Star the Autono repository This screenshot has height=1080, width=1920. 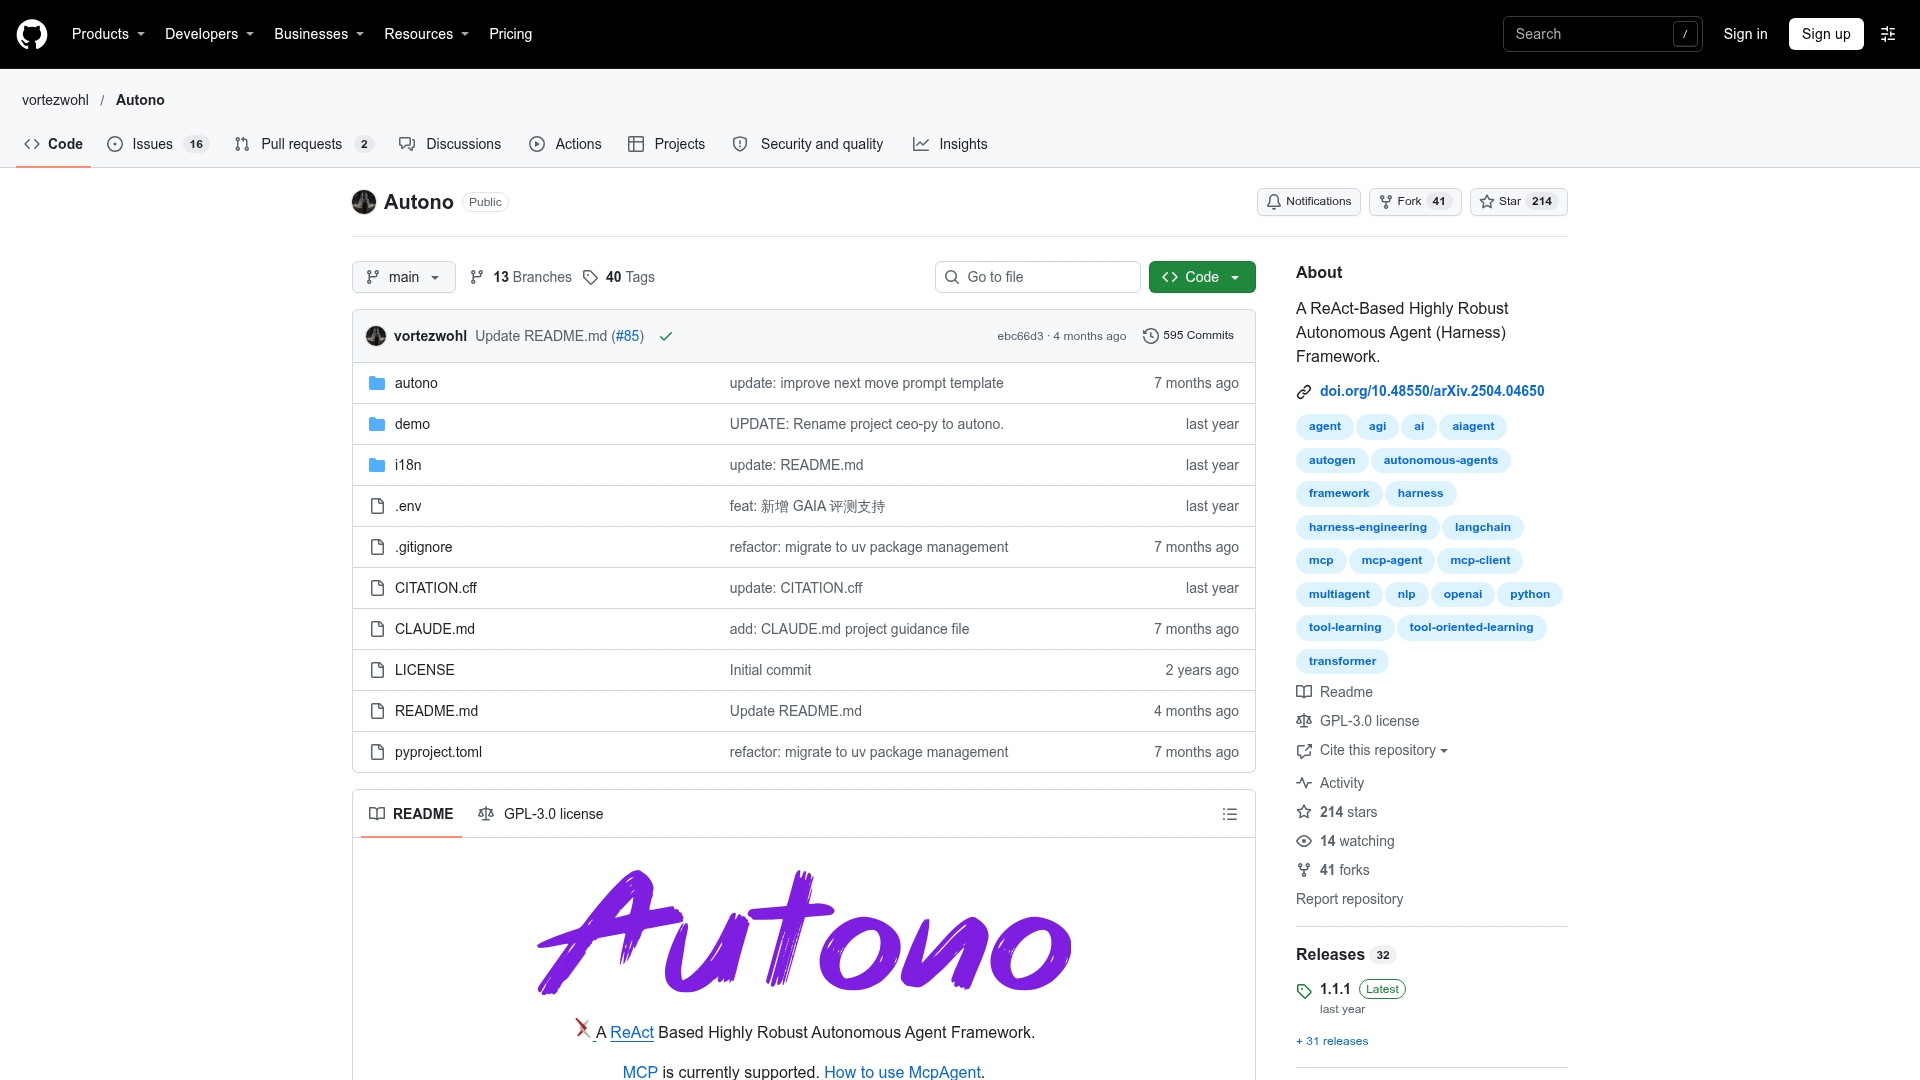[1518, 202]
